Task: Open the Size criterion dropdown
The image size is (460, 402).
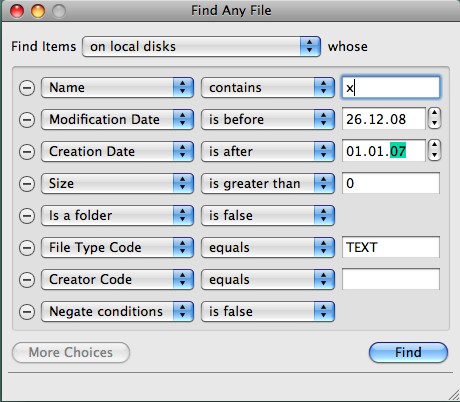Action: (x=117, y=184)
